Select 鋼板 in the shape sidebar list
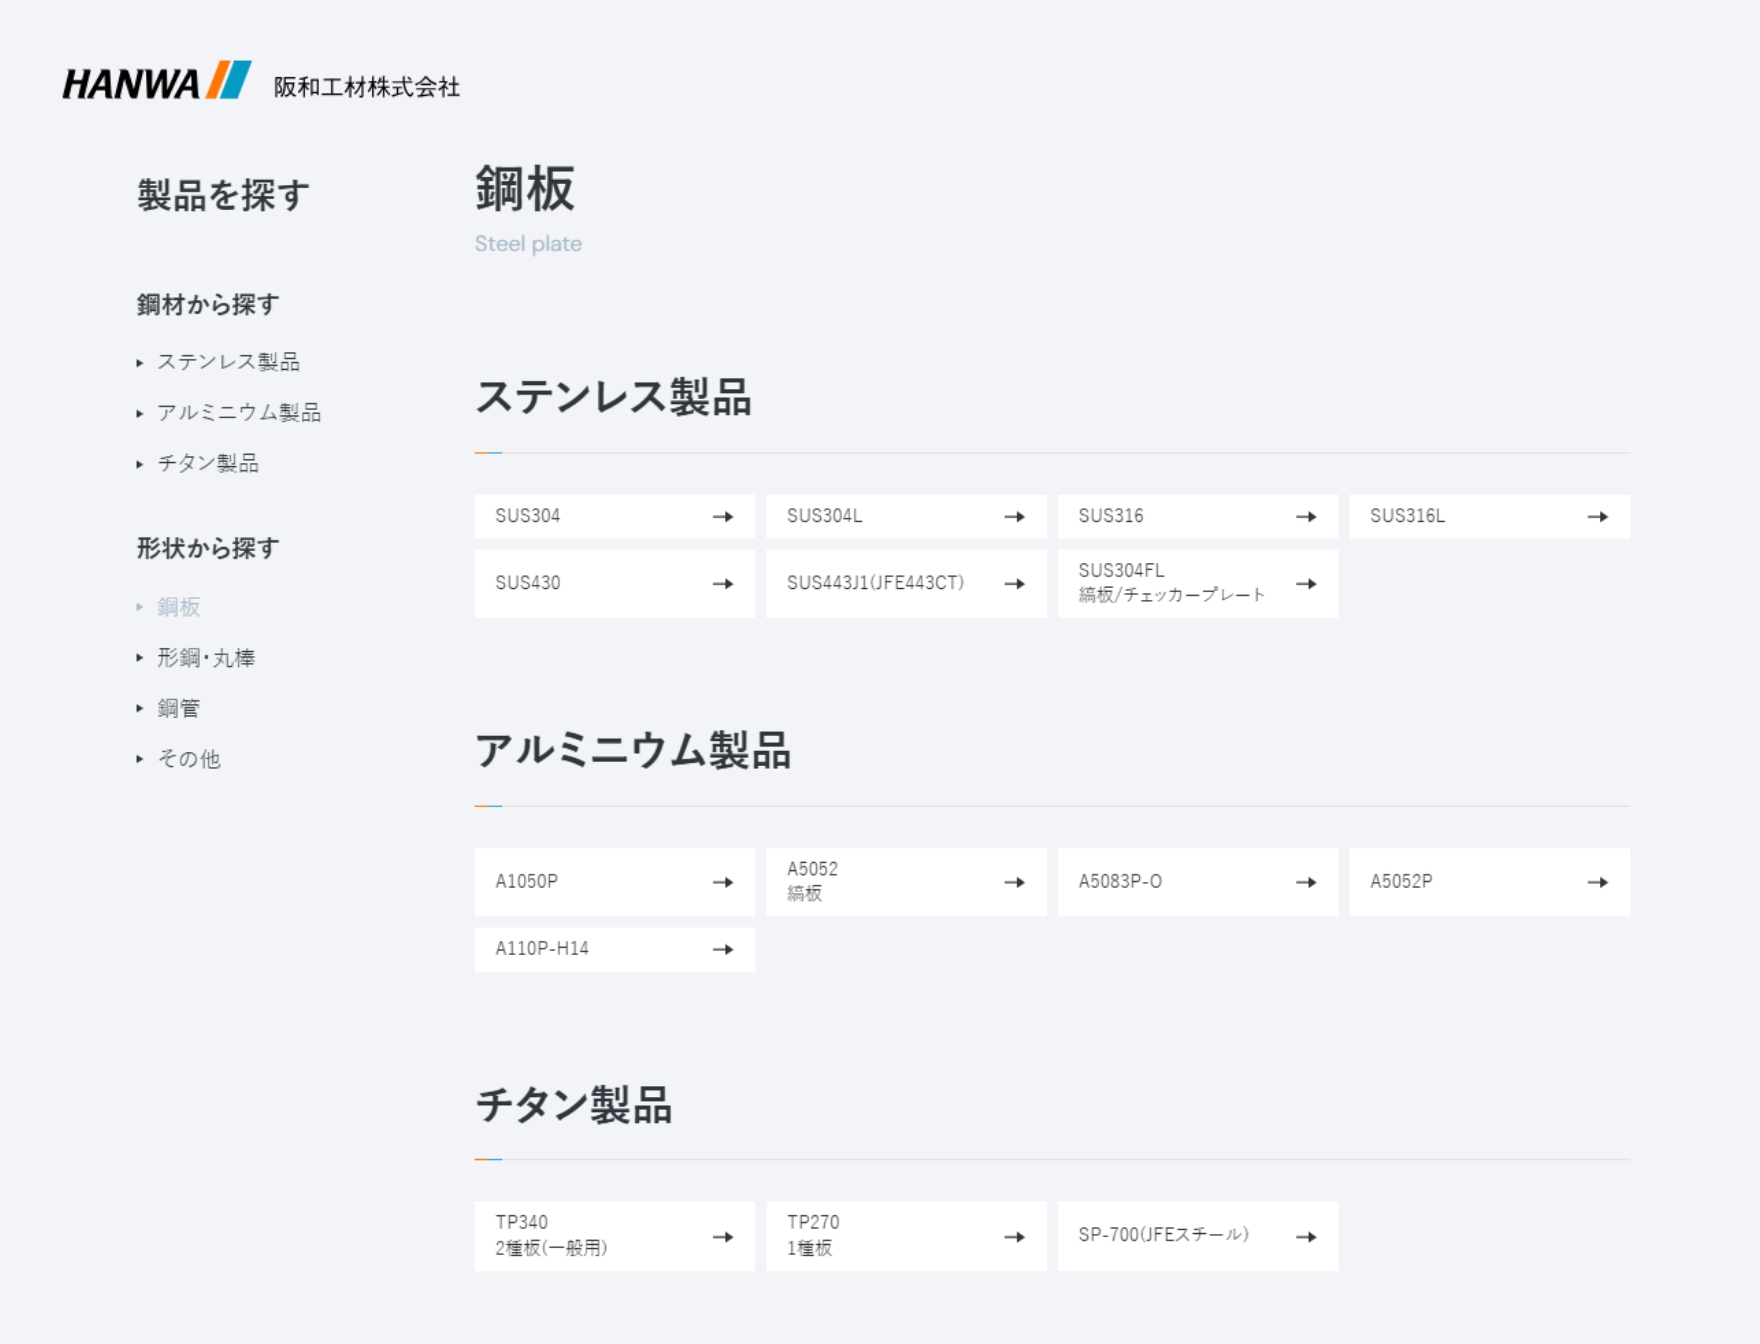Screen dimensions: 1760x1344 179,607
